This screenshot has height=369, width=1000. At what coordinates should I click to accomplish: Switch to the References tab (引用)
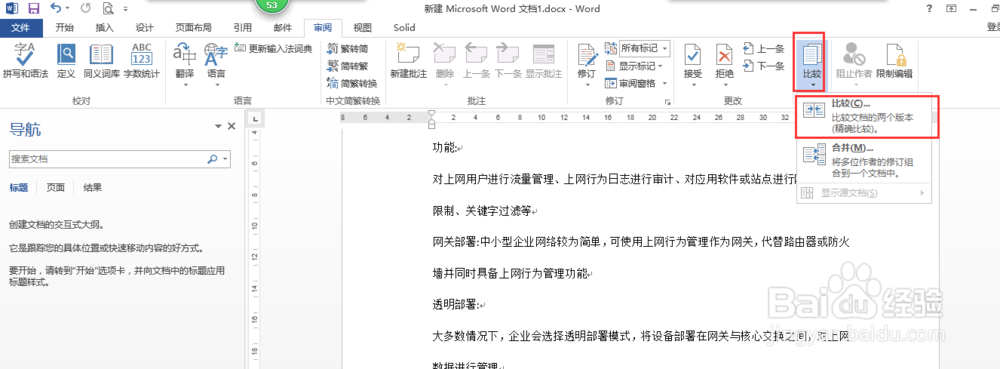[x=242, y=27]
